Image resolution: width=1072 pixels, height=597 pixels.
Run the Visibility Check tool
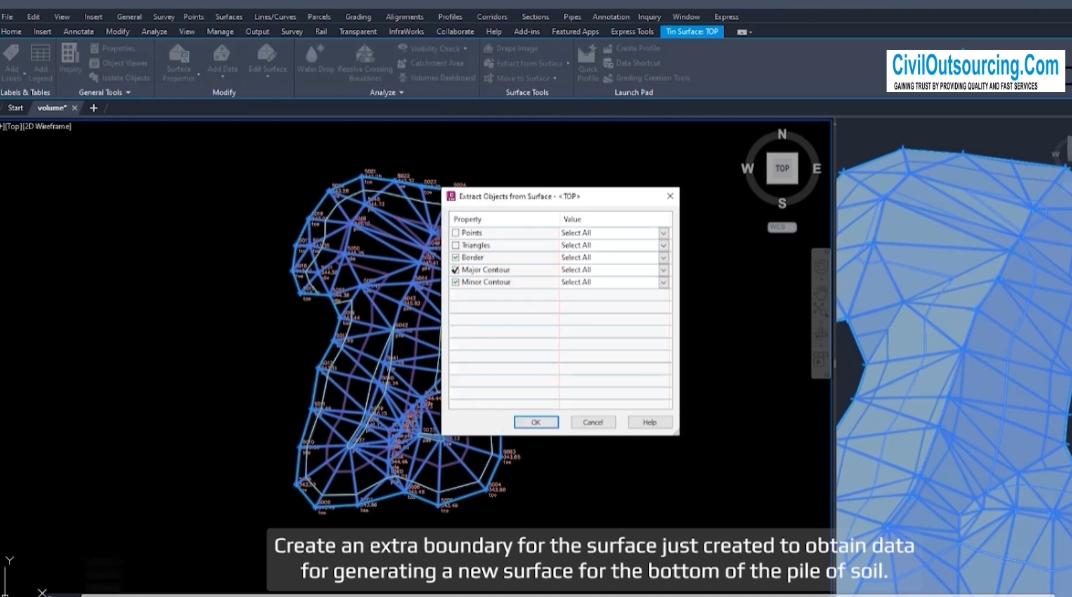pyautogui.click(x=432, y=49)
